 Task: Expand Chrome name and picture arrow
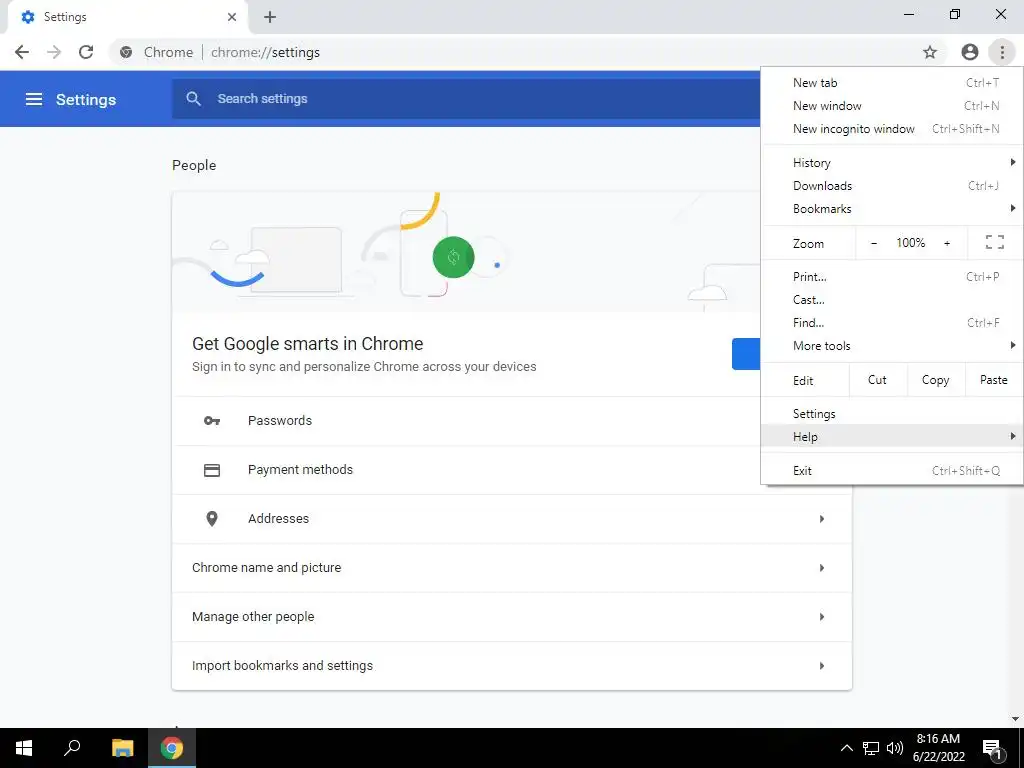822,568
